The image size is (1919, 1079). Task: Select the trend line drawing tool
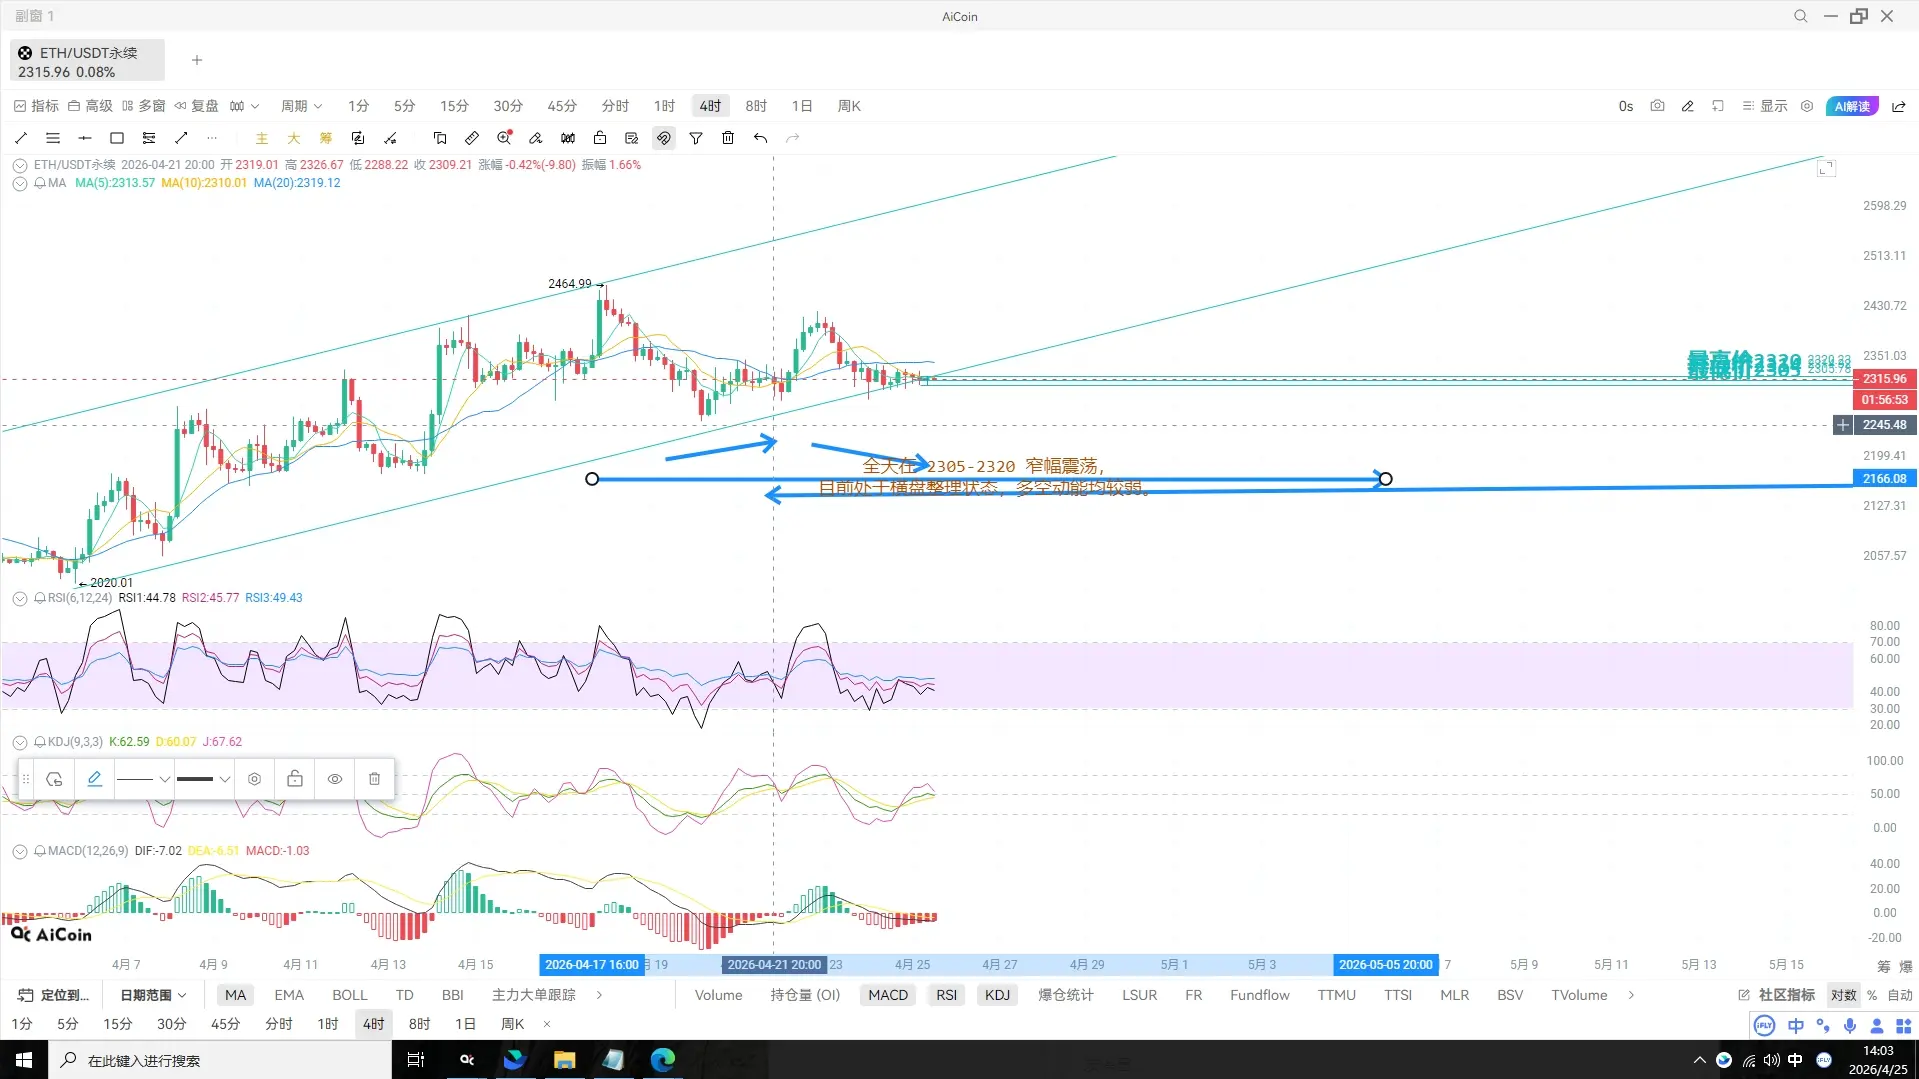(x=21, y=138)
